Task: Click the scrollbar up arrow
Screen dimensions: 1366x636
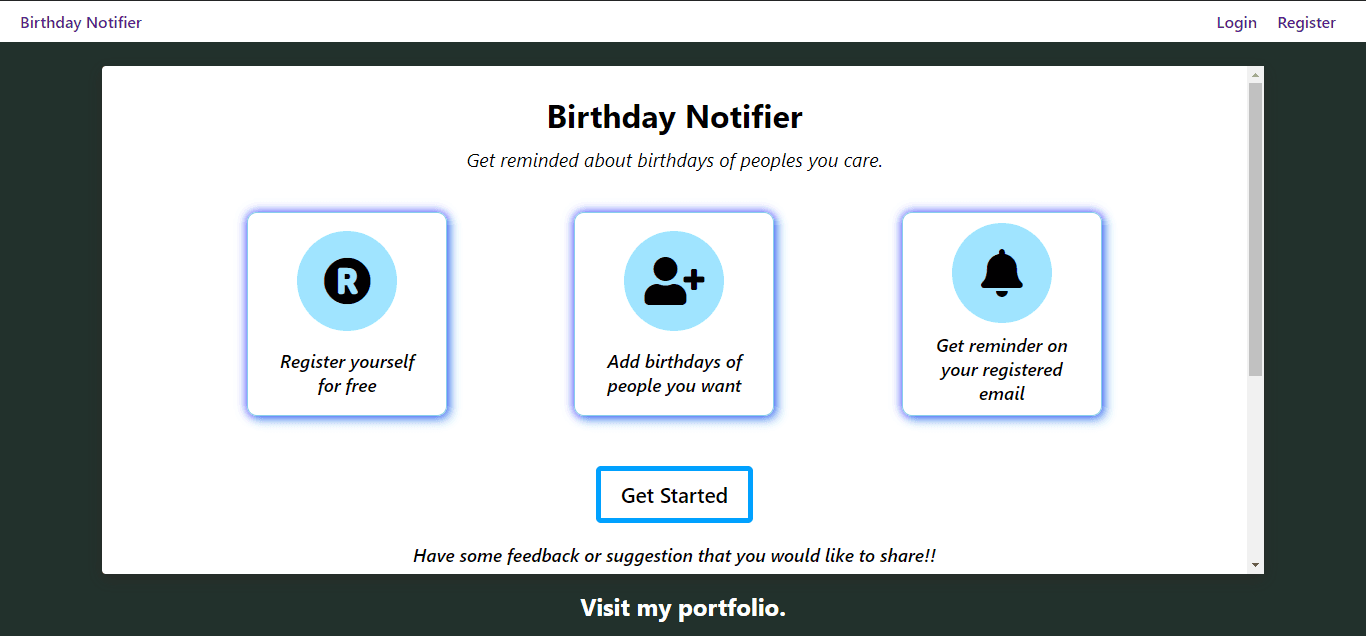Action: 1256,75
